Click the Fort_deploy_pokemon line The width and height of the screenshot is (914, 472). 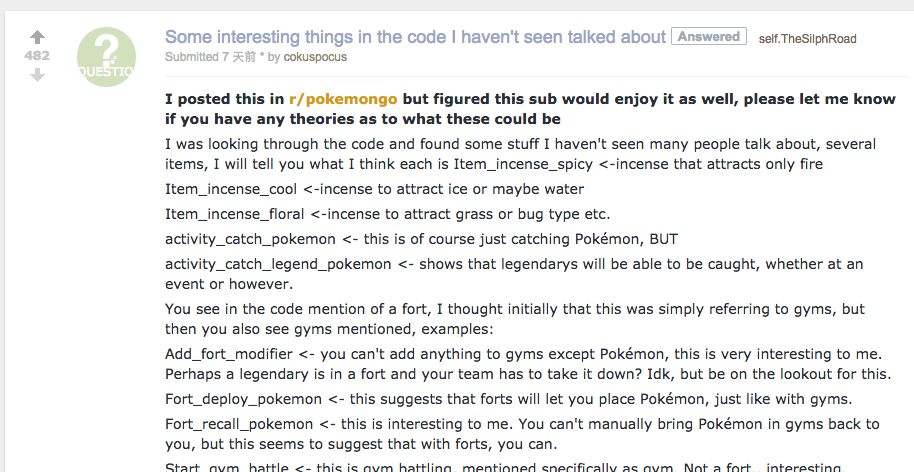pos(508,399)
